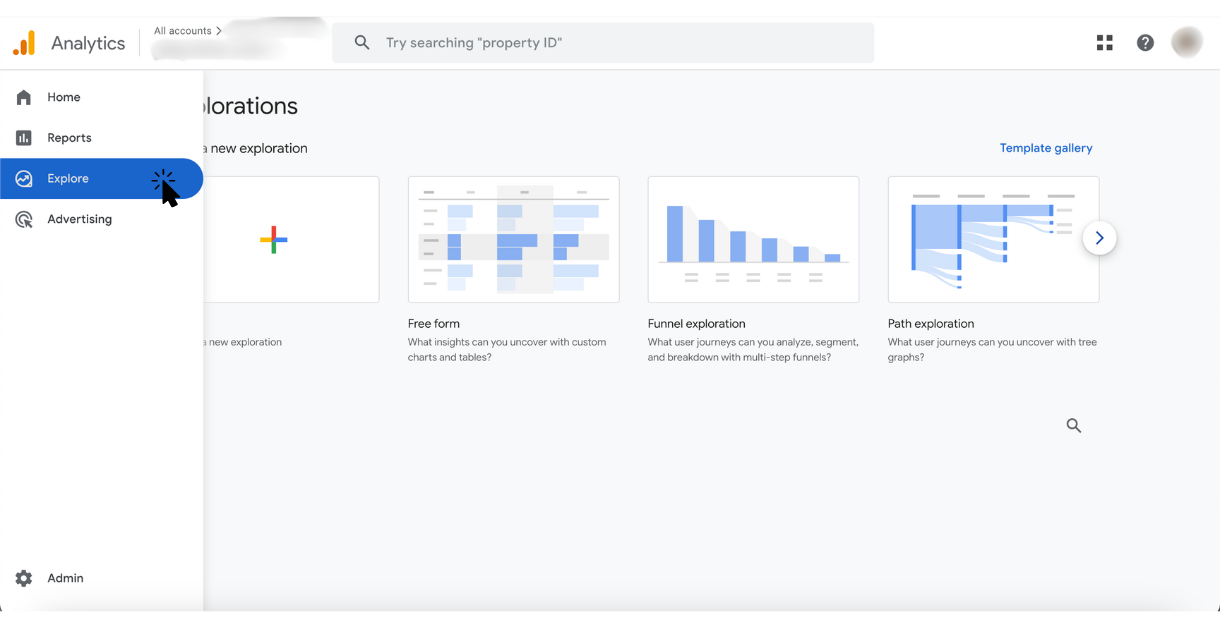This screenshot has height=627, width=1220.
Task: Choose the Funnel exploration chart thumbnail
Action: (x=753, y=239)
